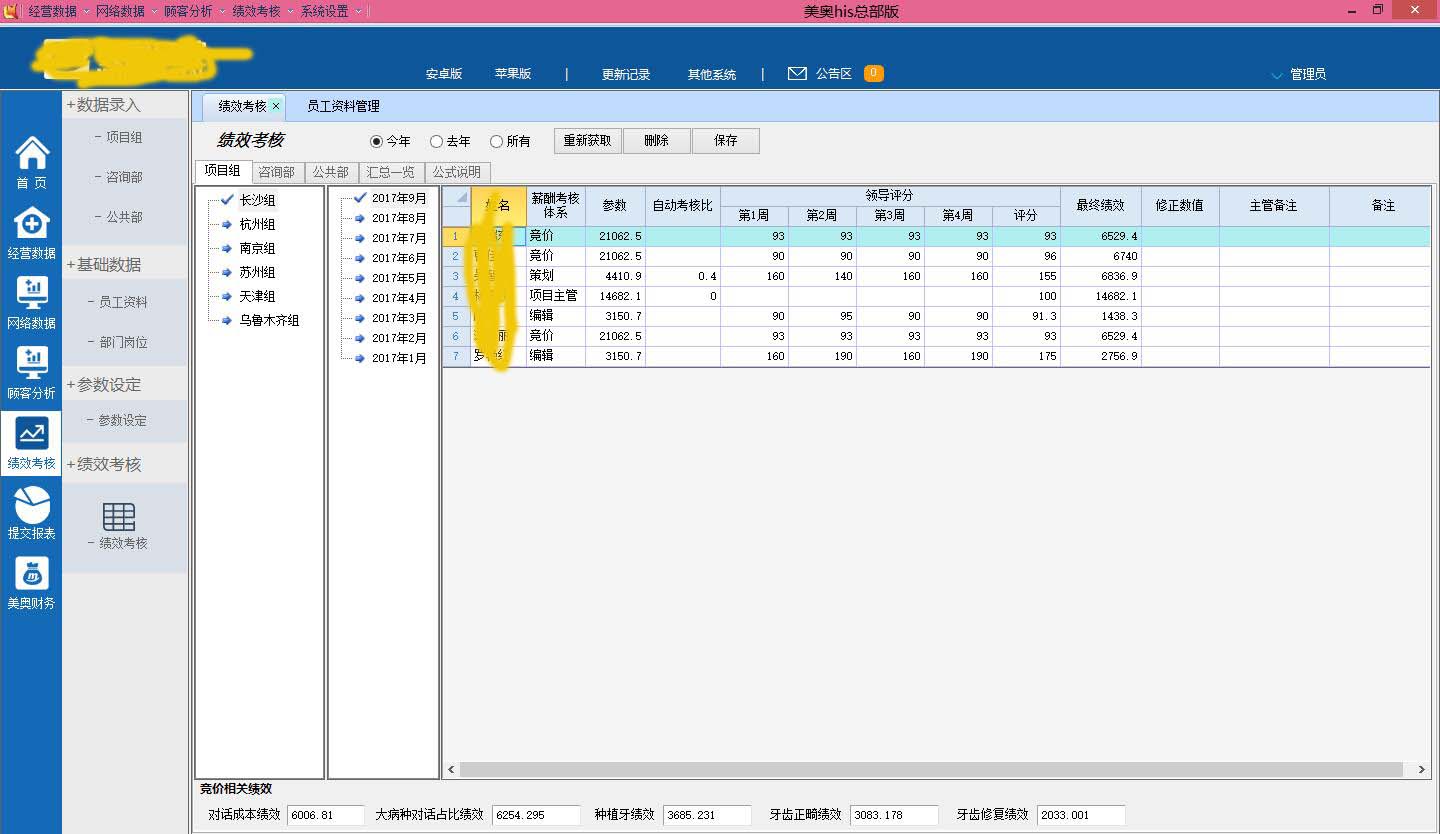This screenshot has width=1440, height=834.
Task: Click the horizontal scrollbar under the table
Action: point(930,769)
